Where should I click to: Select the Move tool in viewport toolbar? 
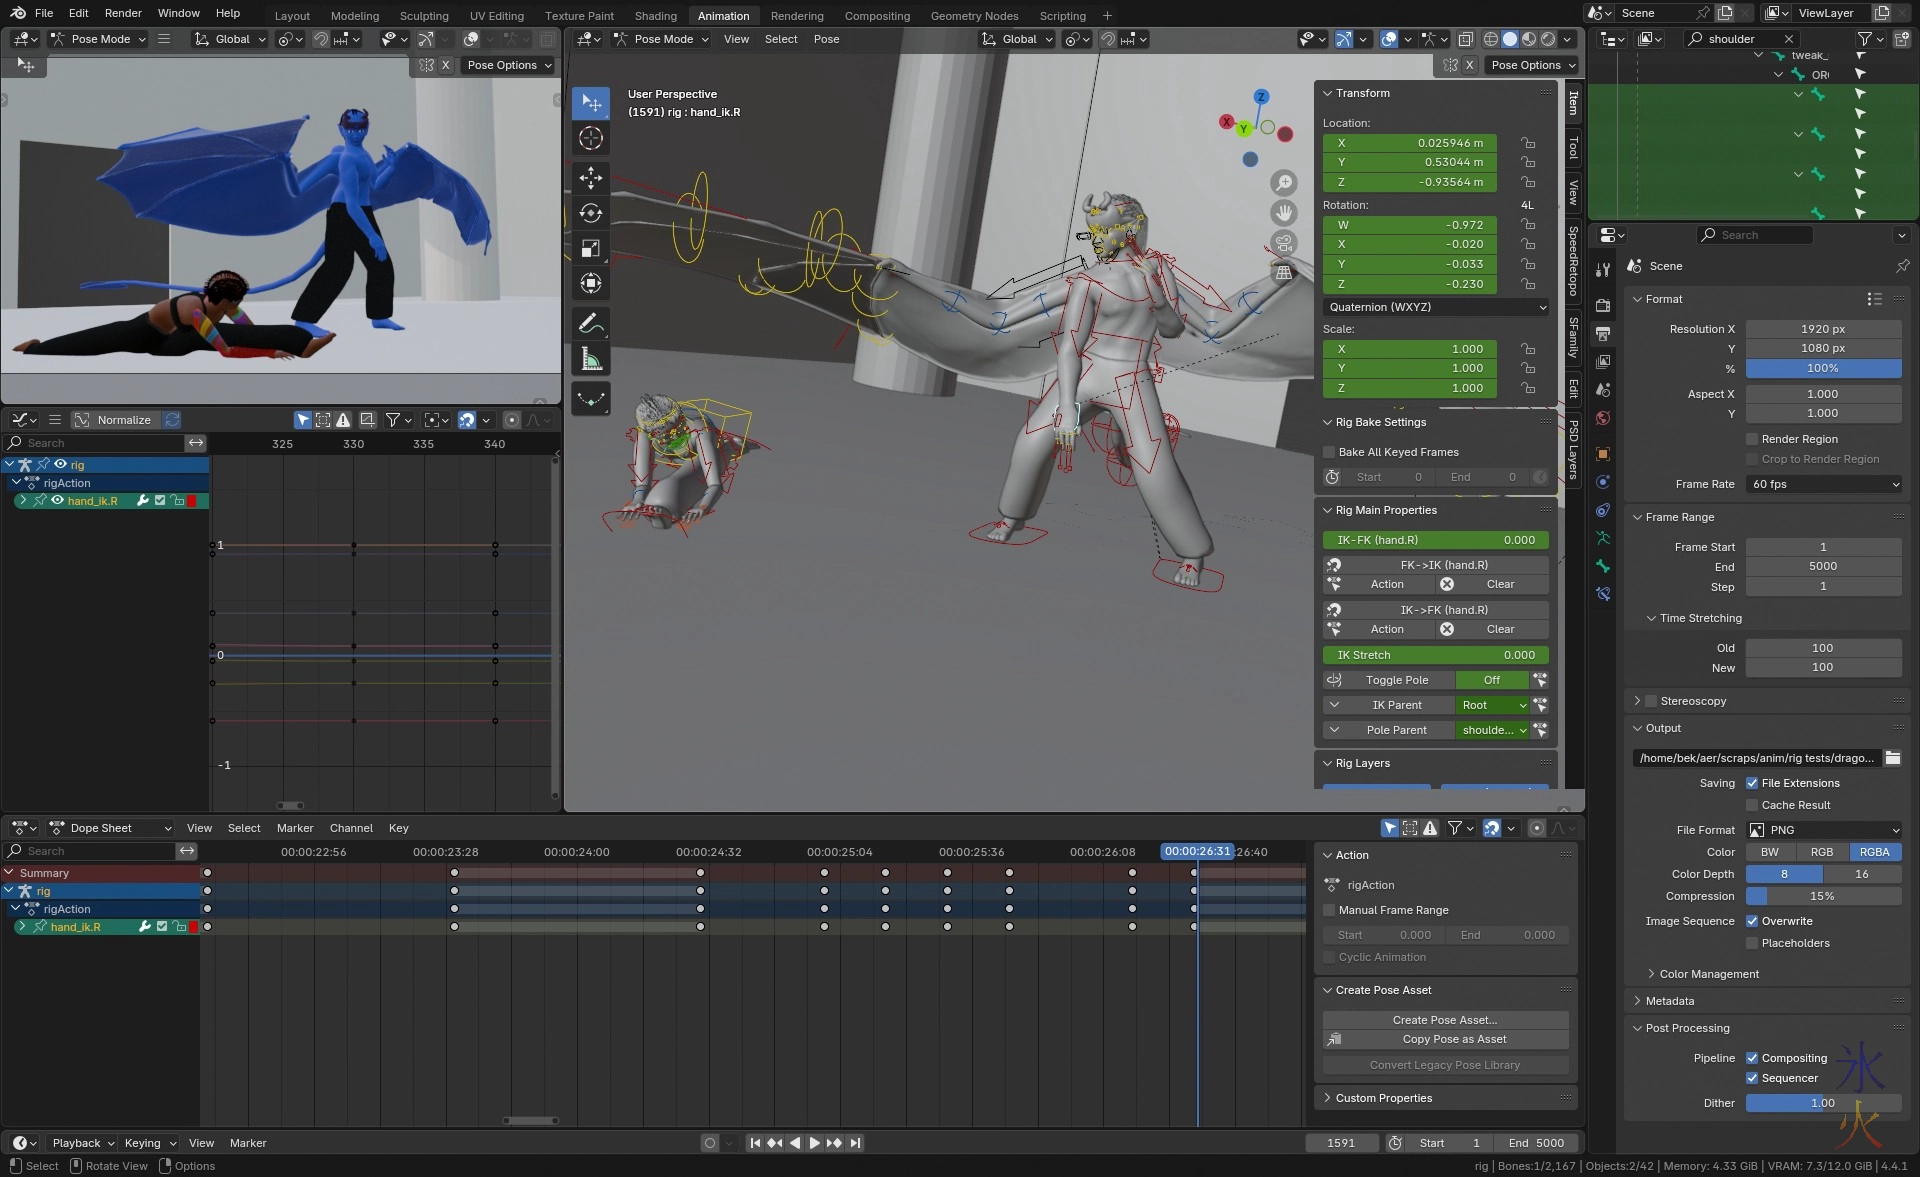[591, 178]
